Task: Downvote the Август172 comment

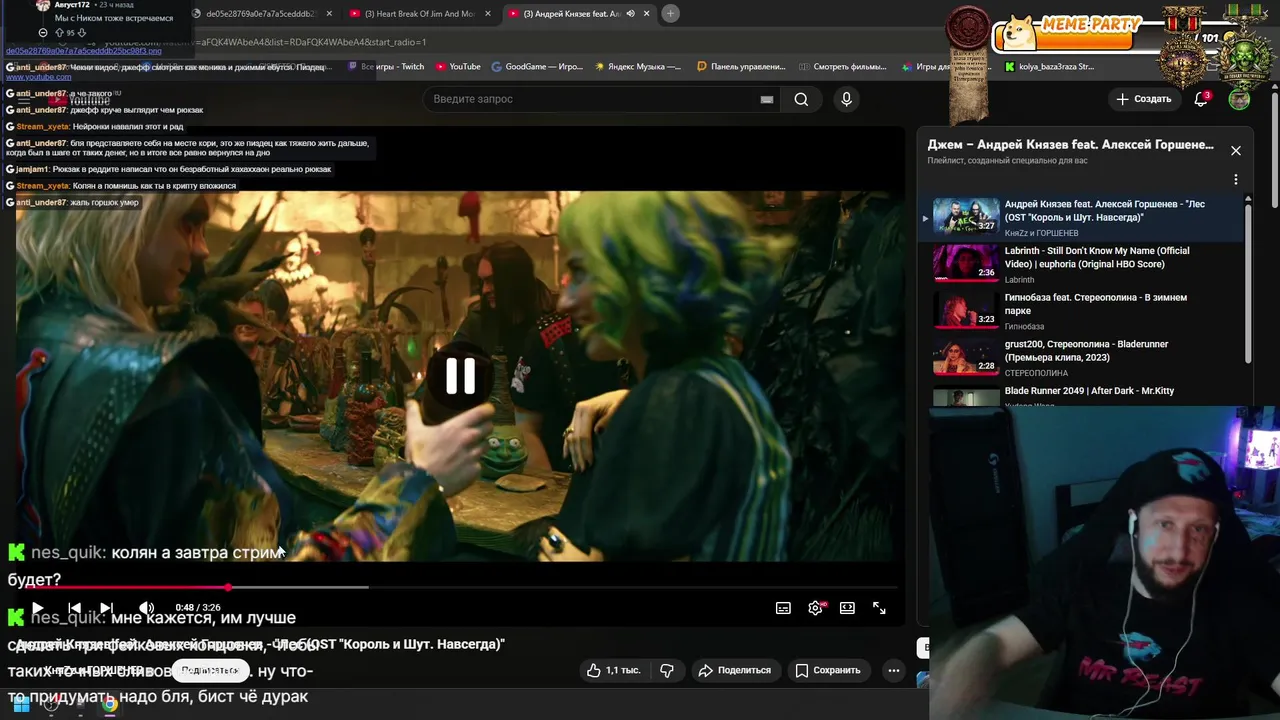Action: (81, 33)
